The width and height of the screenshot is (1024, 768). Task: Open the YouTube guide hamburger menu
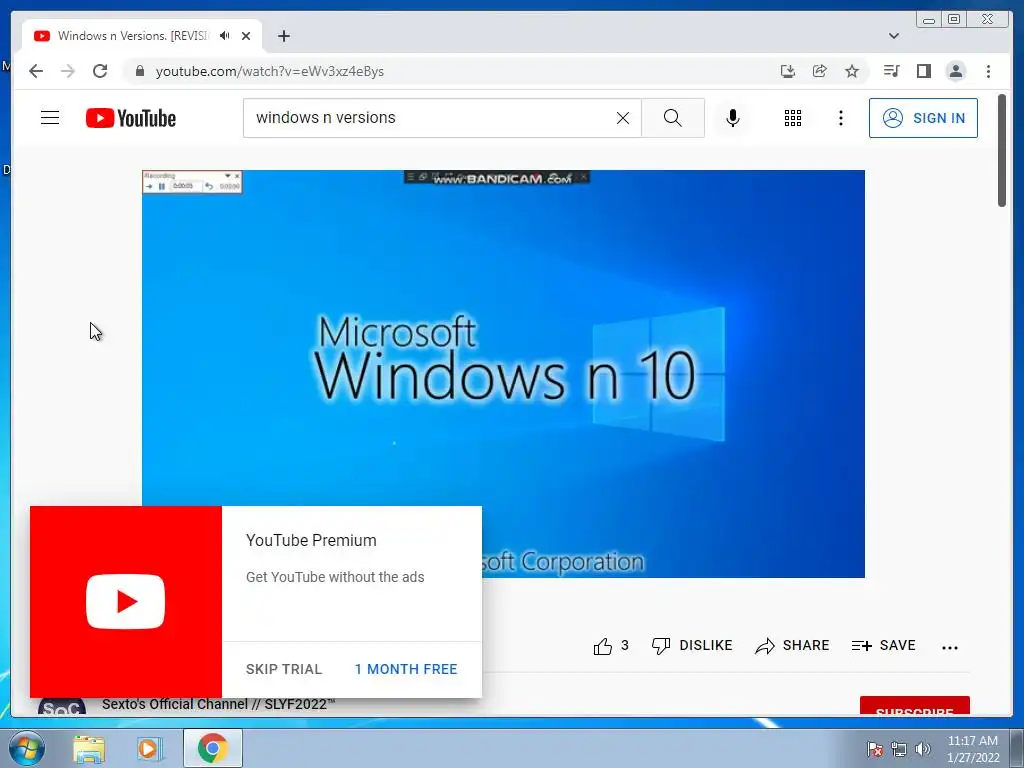pos(50,118)
